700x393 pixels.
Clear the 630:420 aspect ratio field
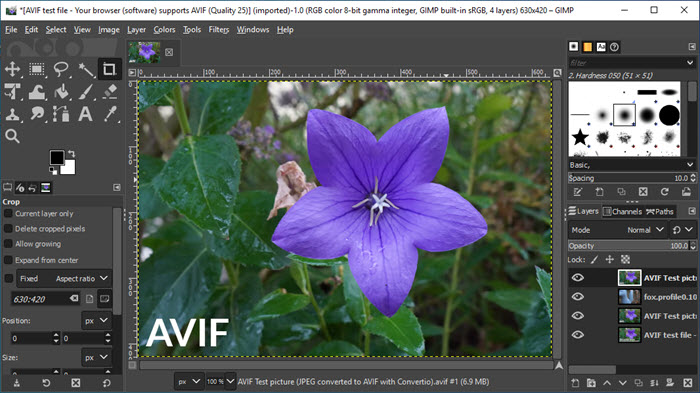[74, 298]
